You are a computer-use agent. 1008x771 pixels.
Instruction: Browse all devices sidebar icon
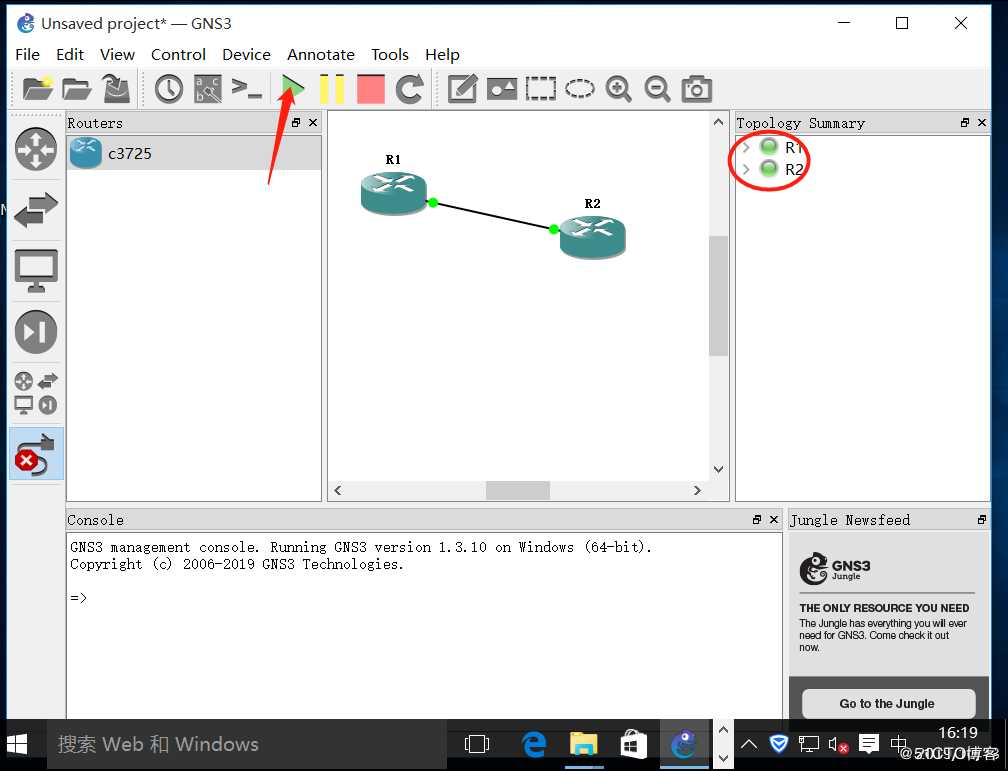(x=36, y=393)
